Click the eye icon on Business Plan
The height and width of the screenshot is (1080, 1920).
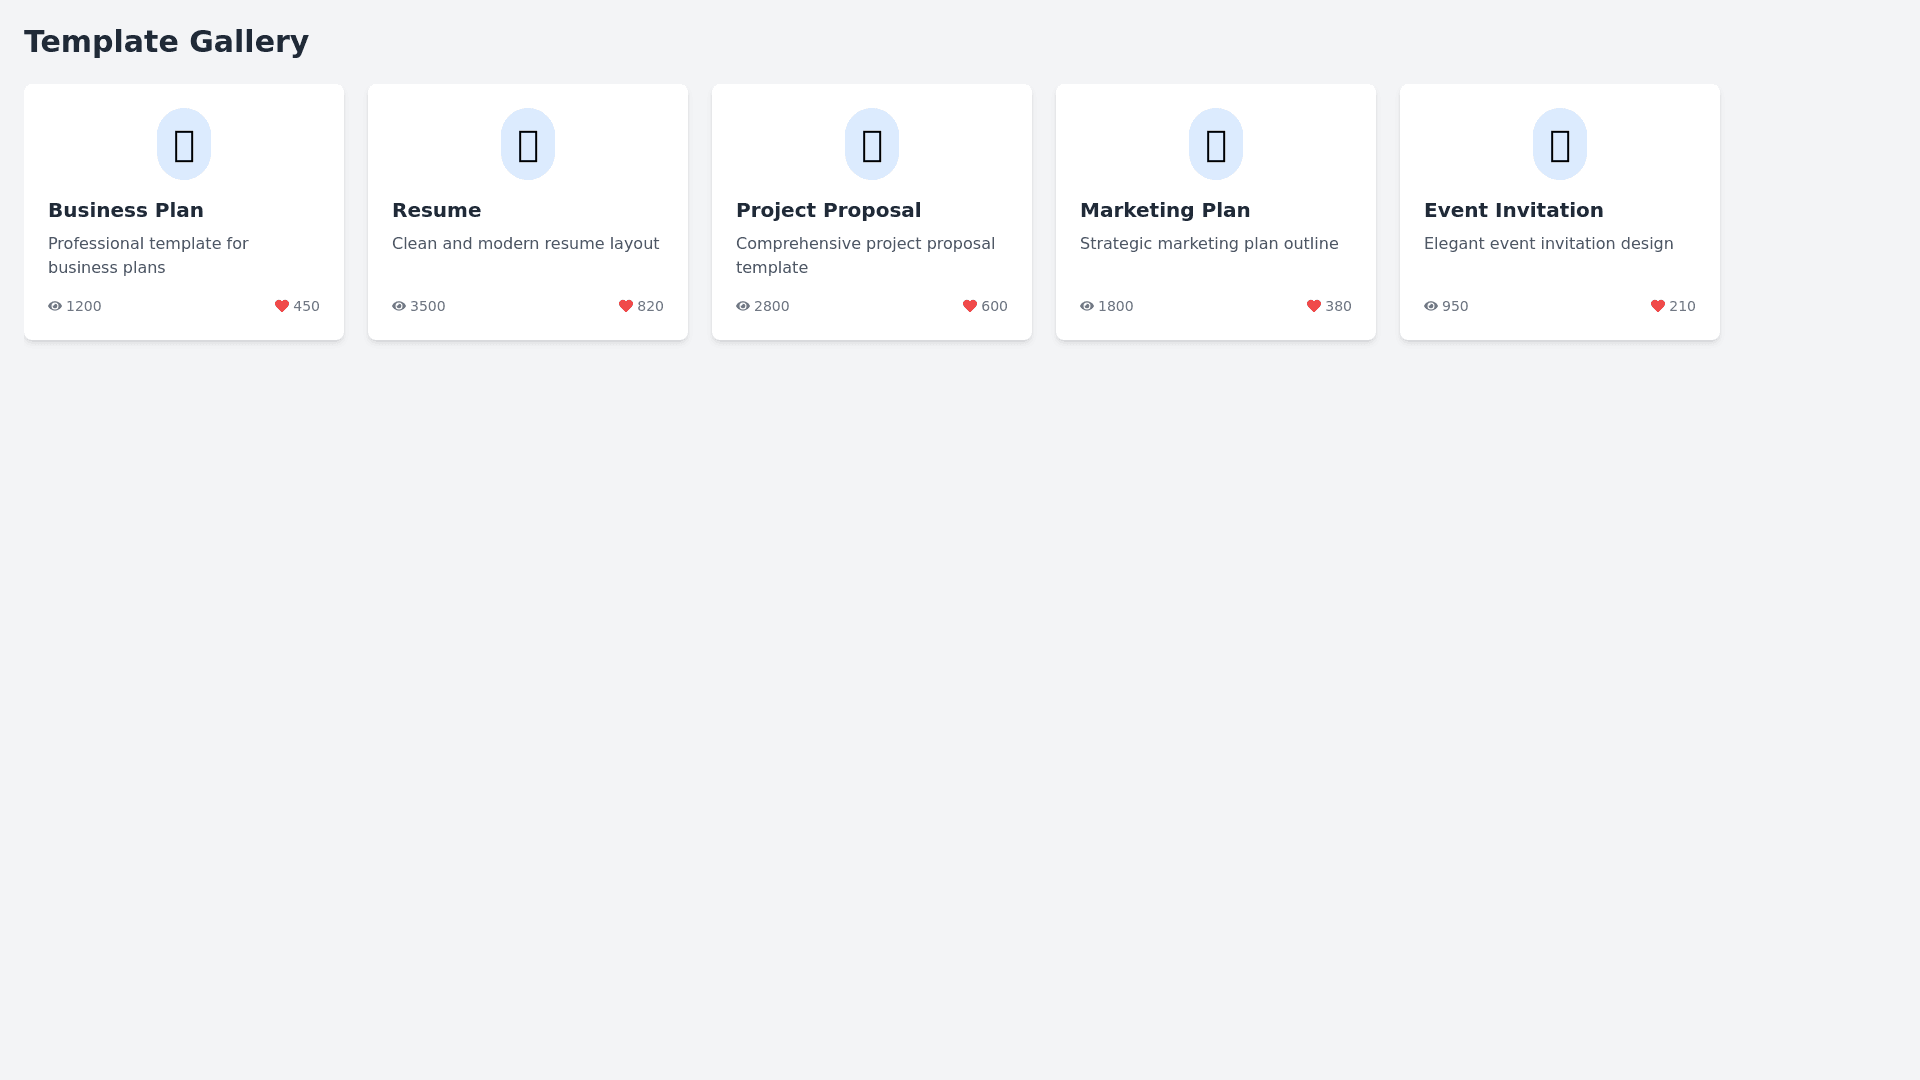55,306
